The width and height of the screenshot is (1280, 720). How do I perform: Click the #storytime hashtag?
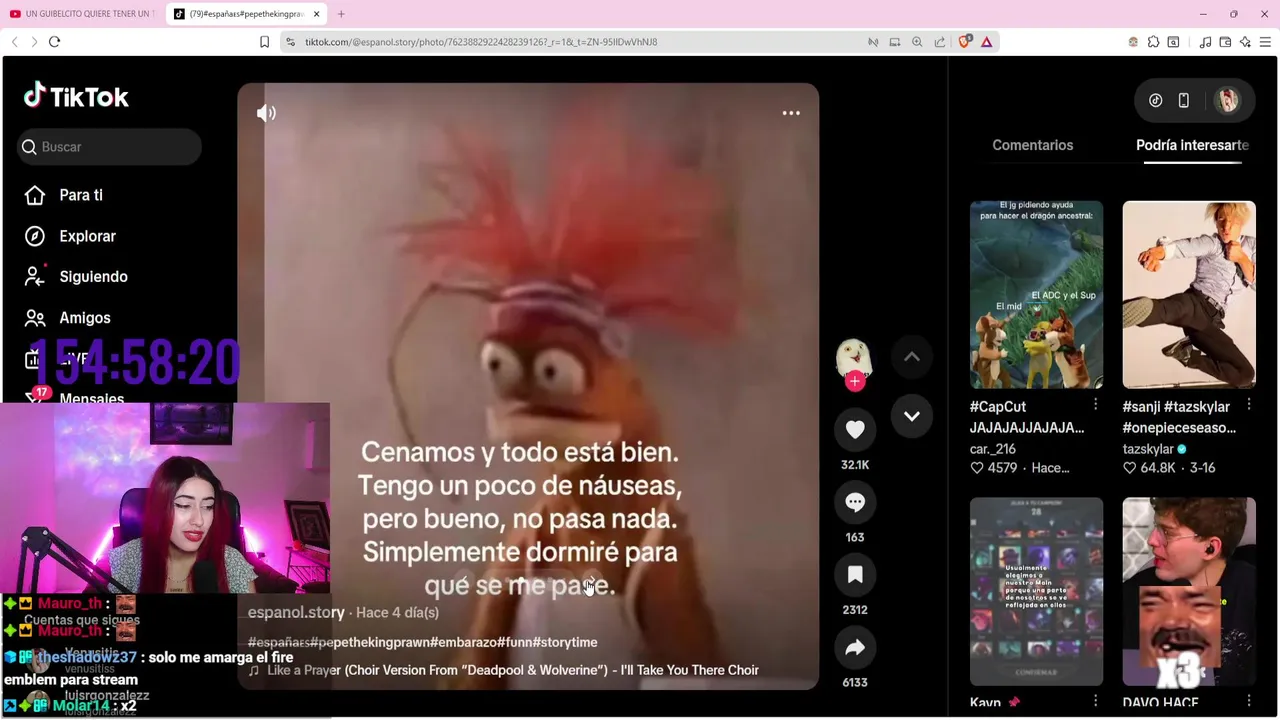click(565, 642)
